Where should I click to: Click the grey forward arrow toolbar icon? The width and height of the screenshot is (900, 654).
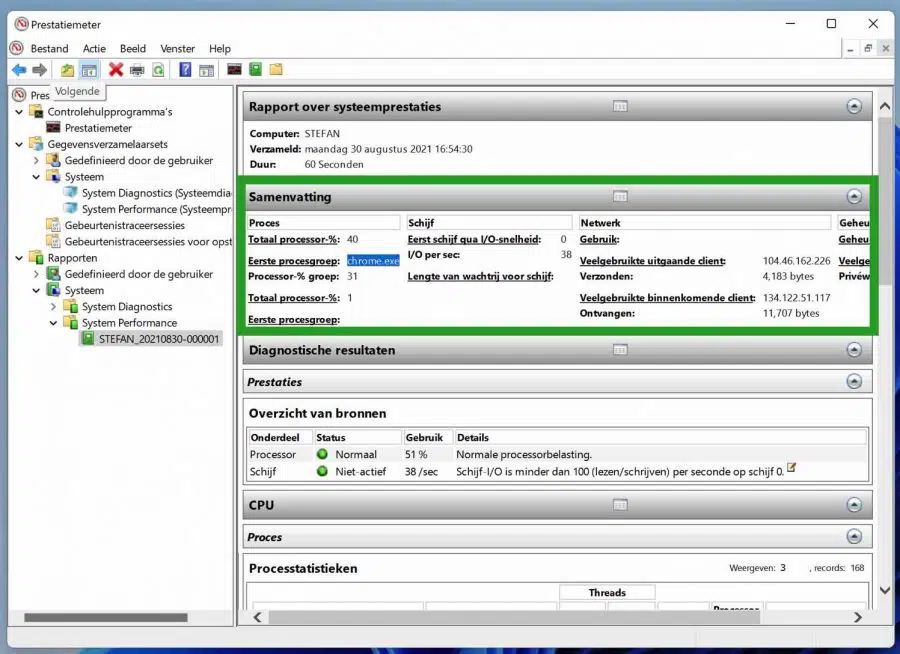pos(40,70)
